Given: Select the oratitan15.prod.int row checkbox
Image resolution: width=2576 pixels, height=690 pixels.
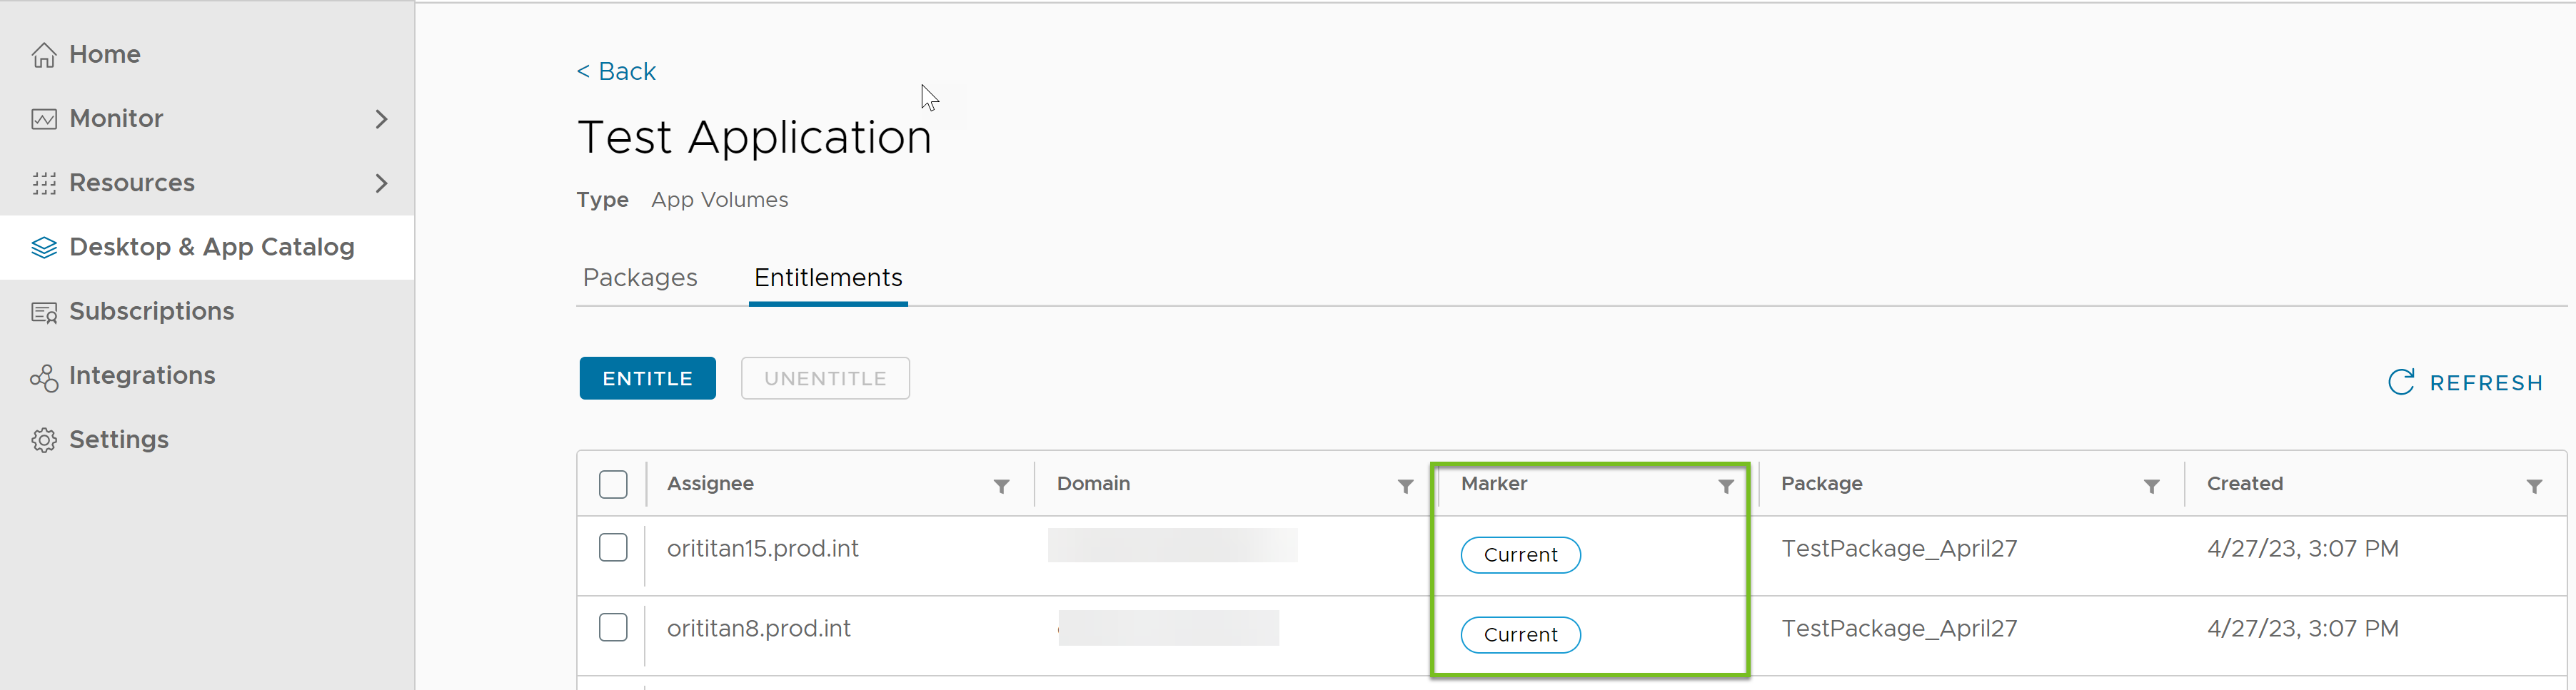Looking at the screenshot, I should [x=613, y=547].
